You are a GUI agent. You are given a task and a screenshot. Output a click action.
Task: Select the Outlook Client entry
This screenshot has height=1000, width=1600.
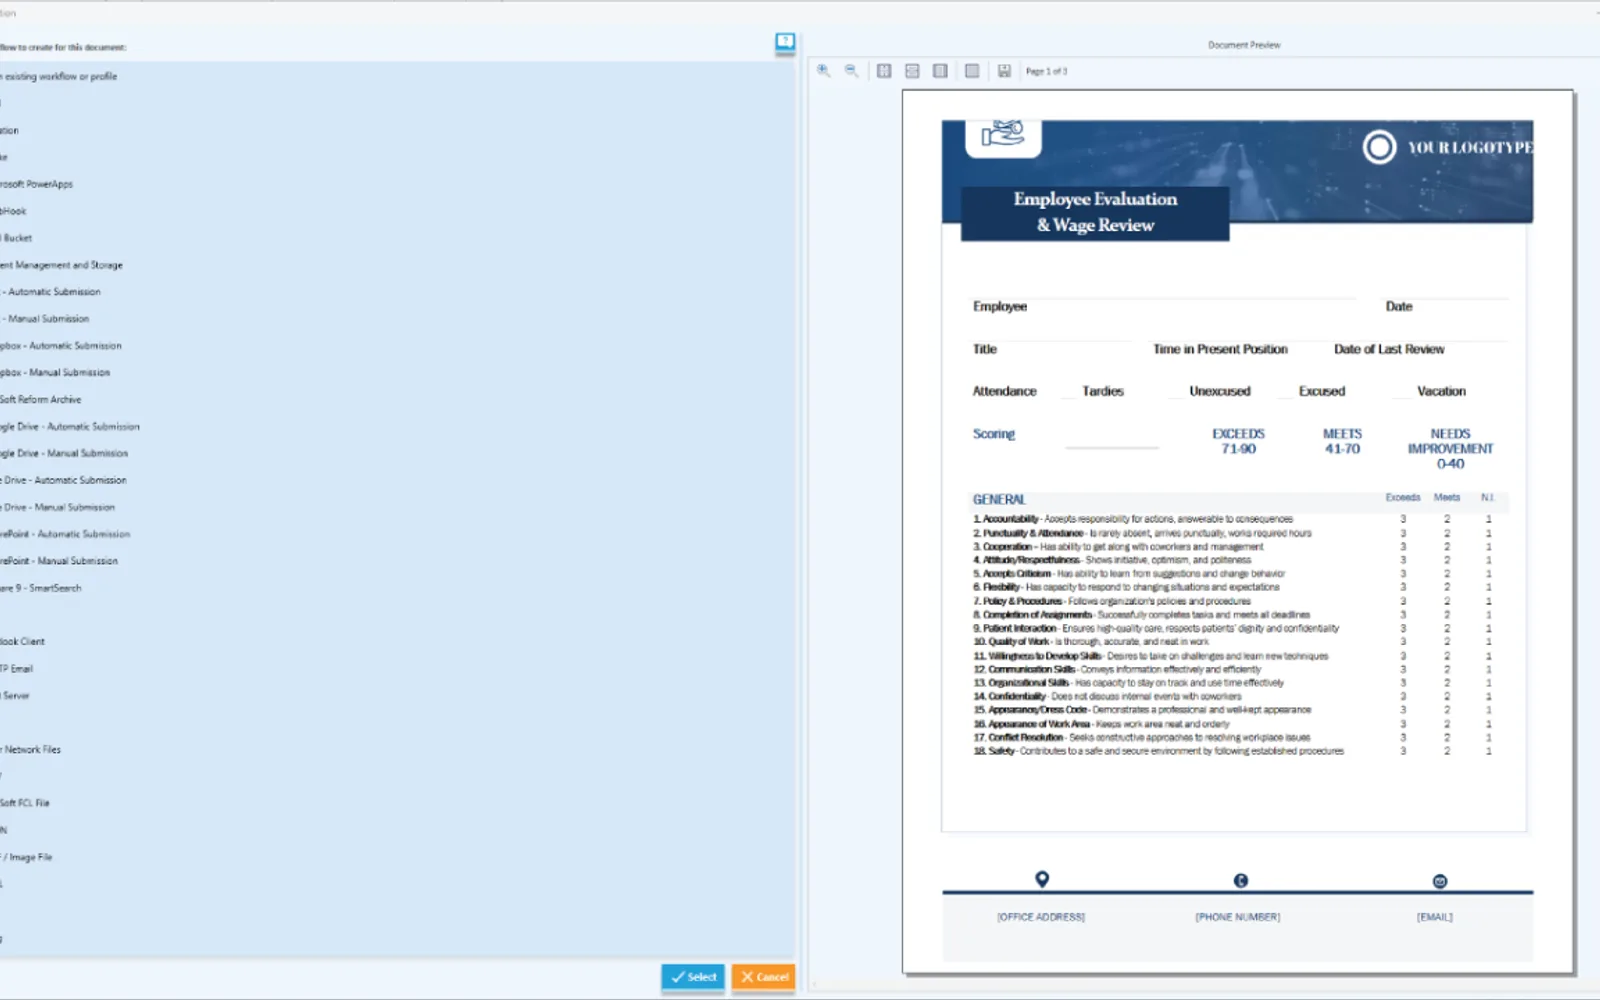coord(23,642)
